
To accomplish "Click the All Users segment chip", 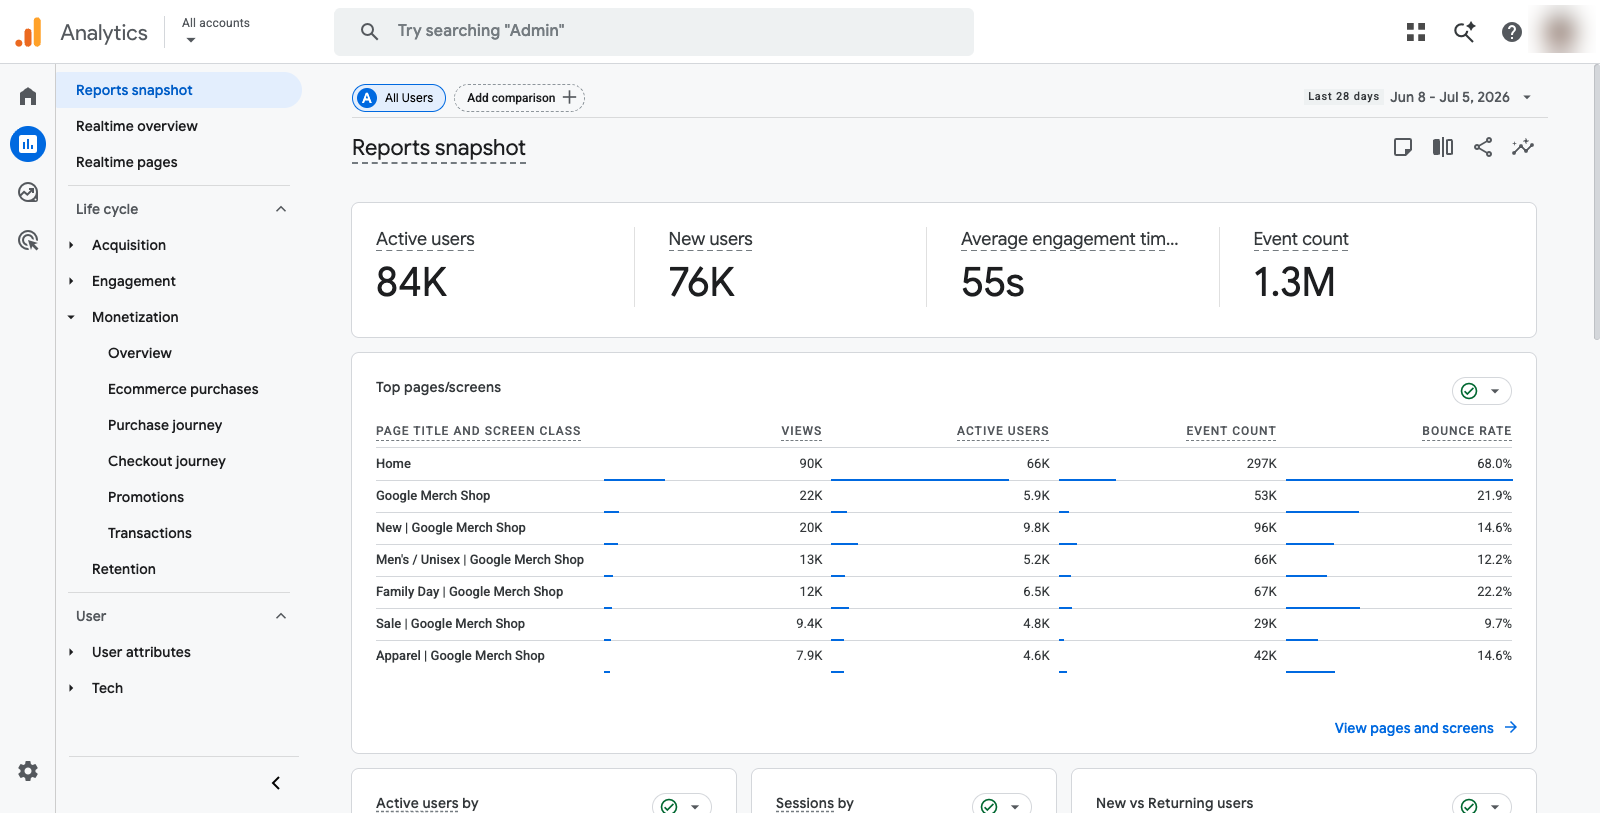I will click(x=399, y=98).
